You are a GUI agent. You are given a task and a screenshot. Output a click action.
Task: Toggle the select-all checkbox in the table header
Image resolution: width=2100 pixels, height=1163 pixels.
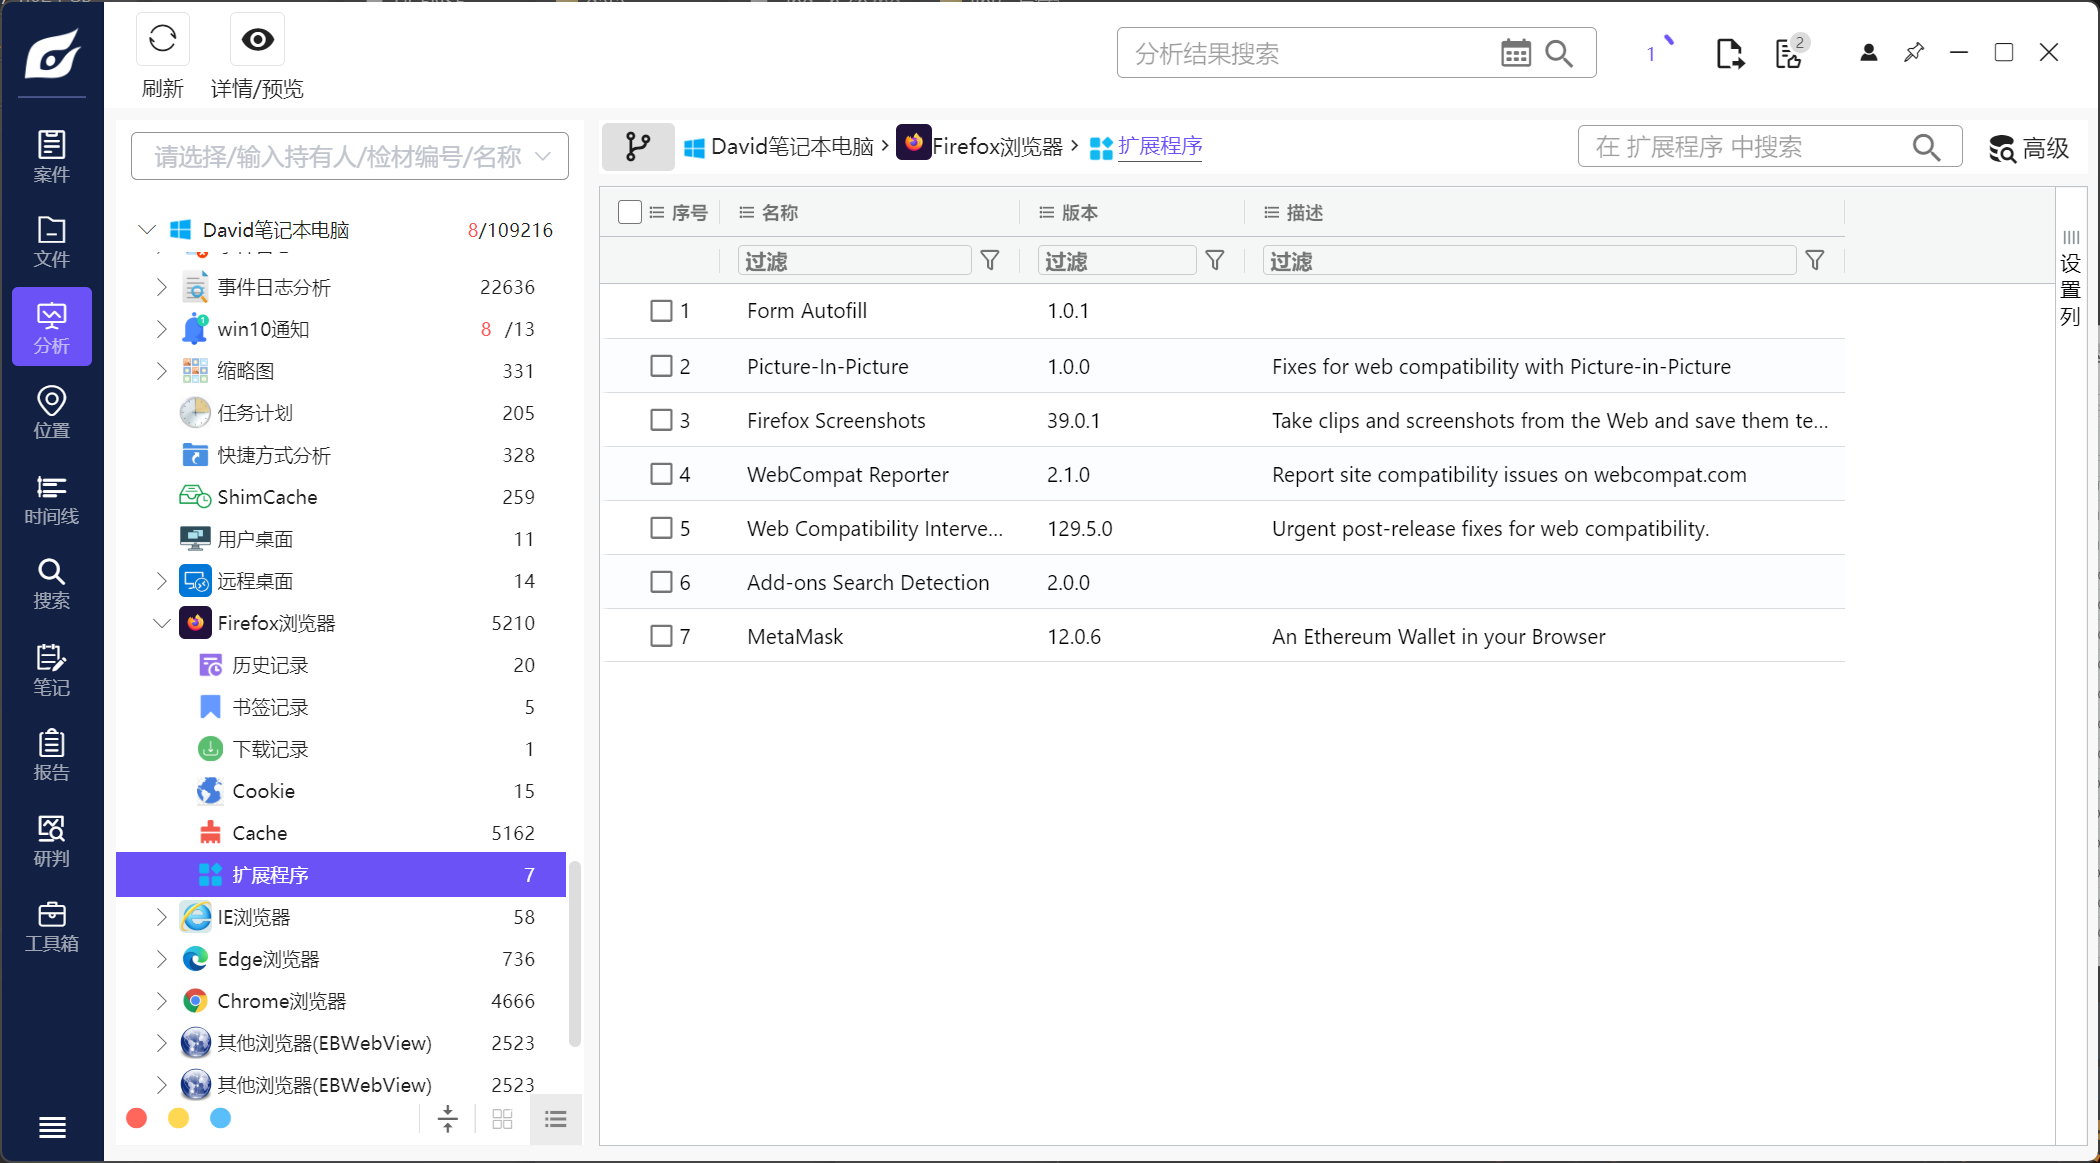[629, 212]
